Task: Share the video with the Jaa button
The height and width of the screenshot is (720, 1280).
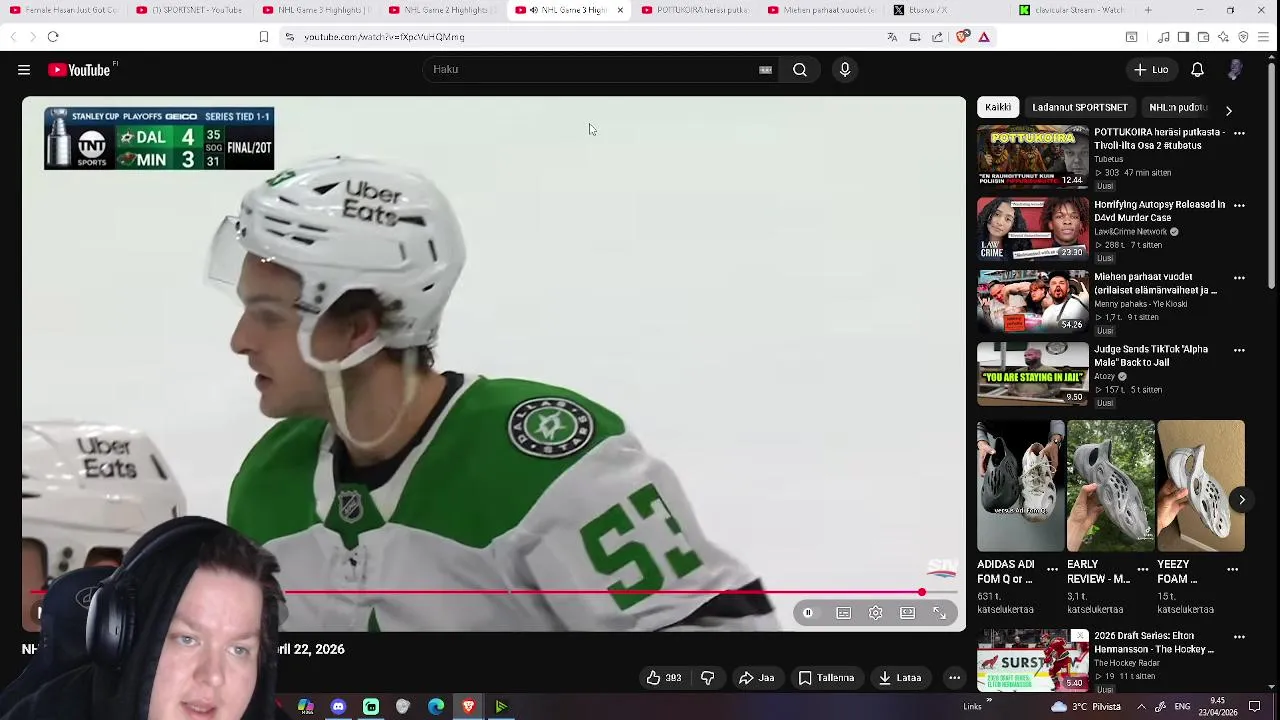Action: (757, 678)
